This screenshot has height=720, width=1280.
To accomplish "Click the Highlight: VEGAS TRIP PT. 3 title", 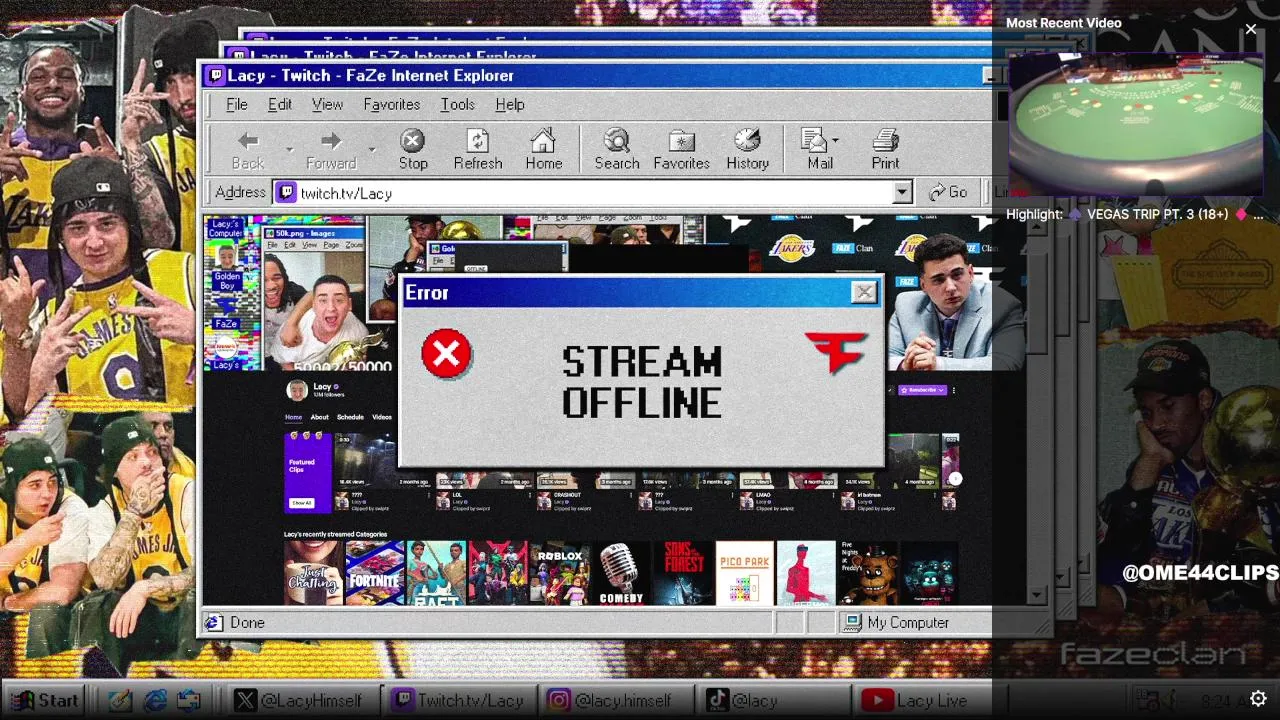I will 1135,214.
